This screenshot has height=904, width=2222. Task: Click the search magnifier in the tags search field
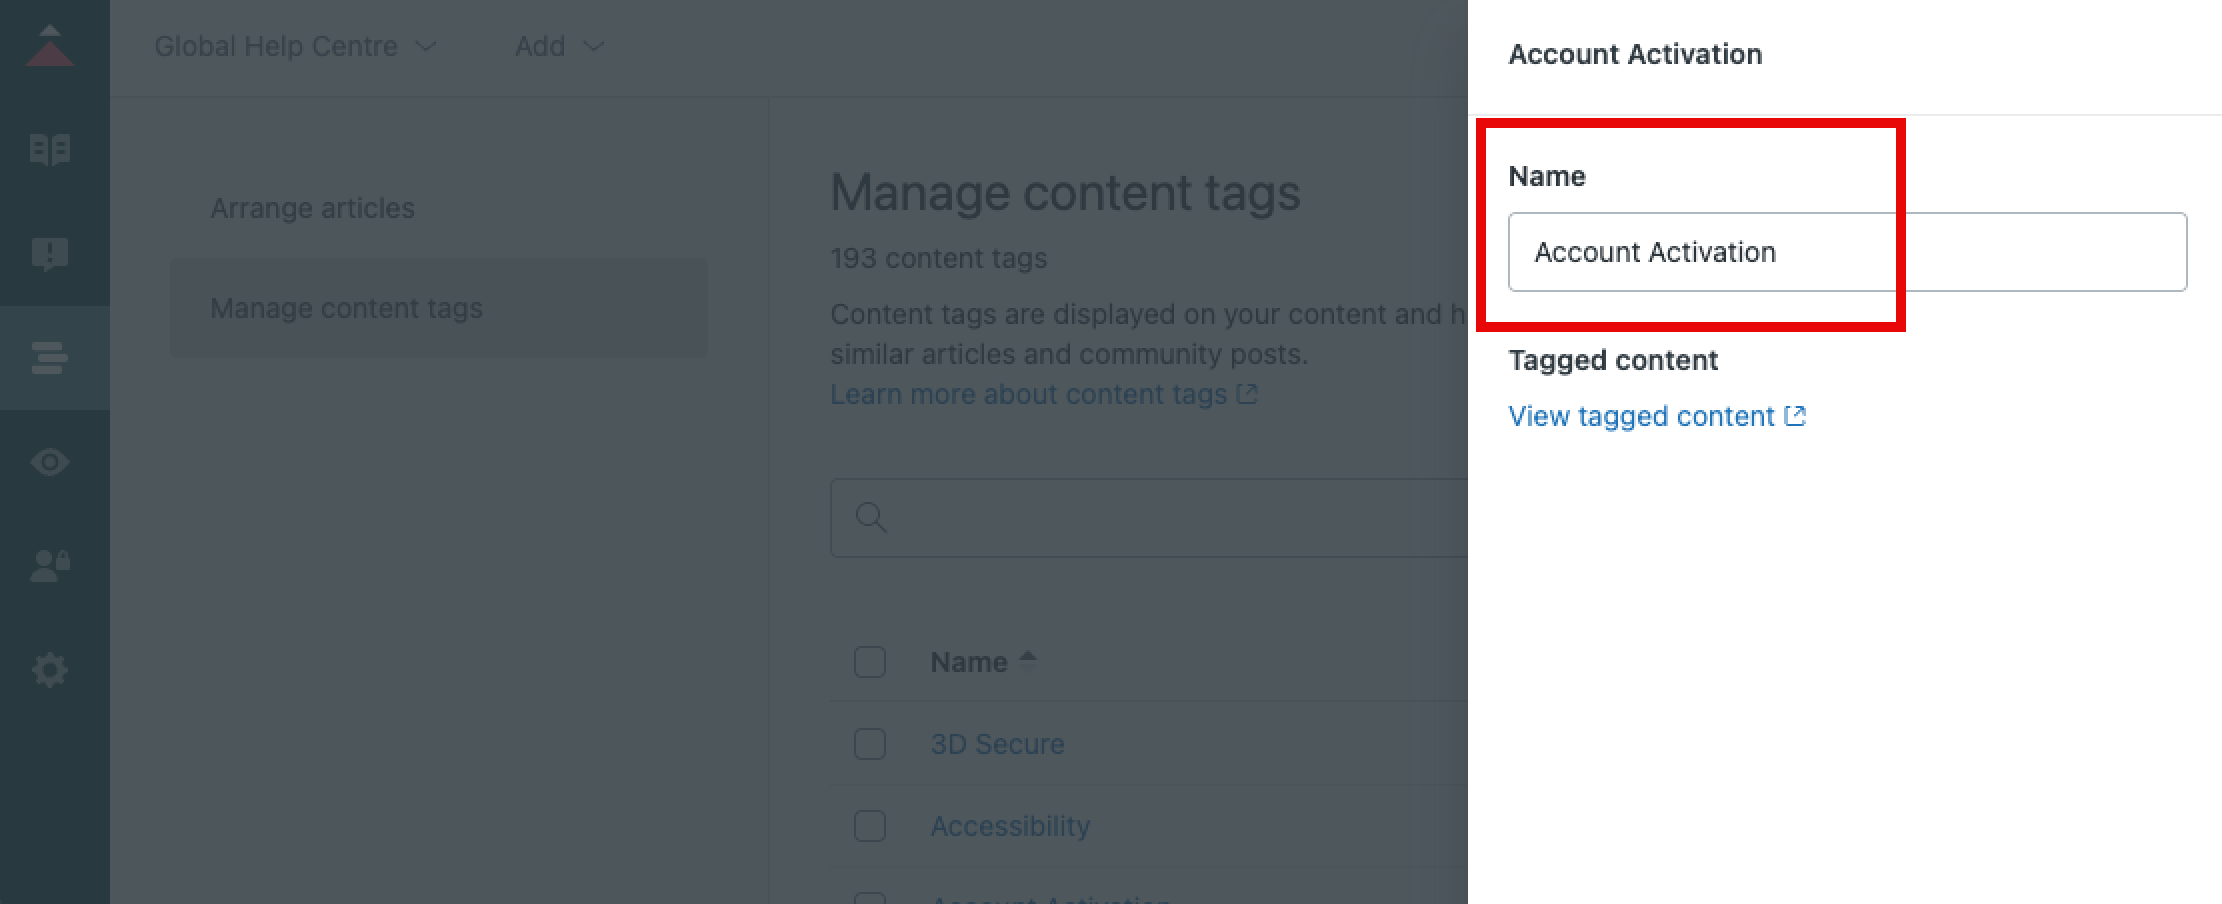tap(870, 518)
